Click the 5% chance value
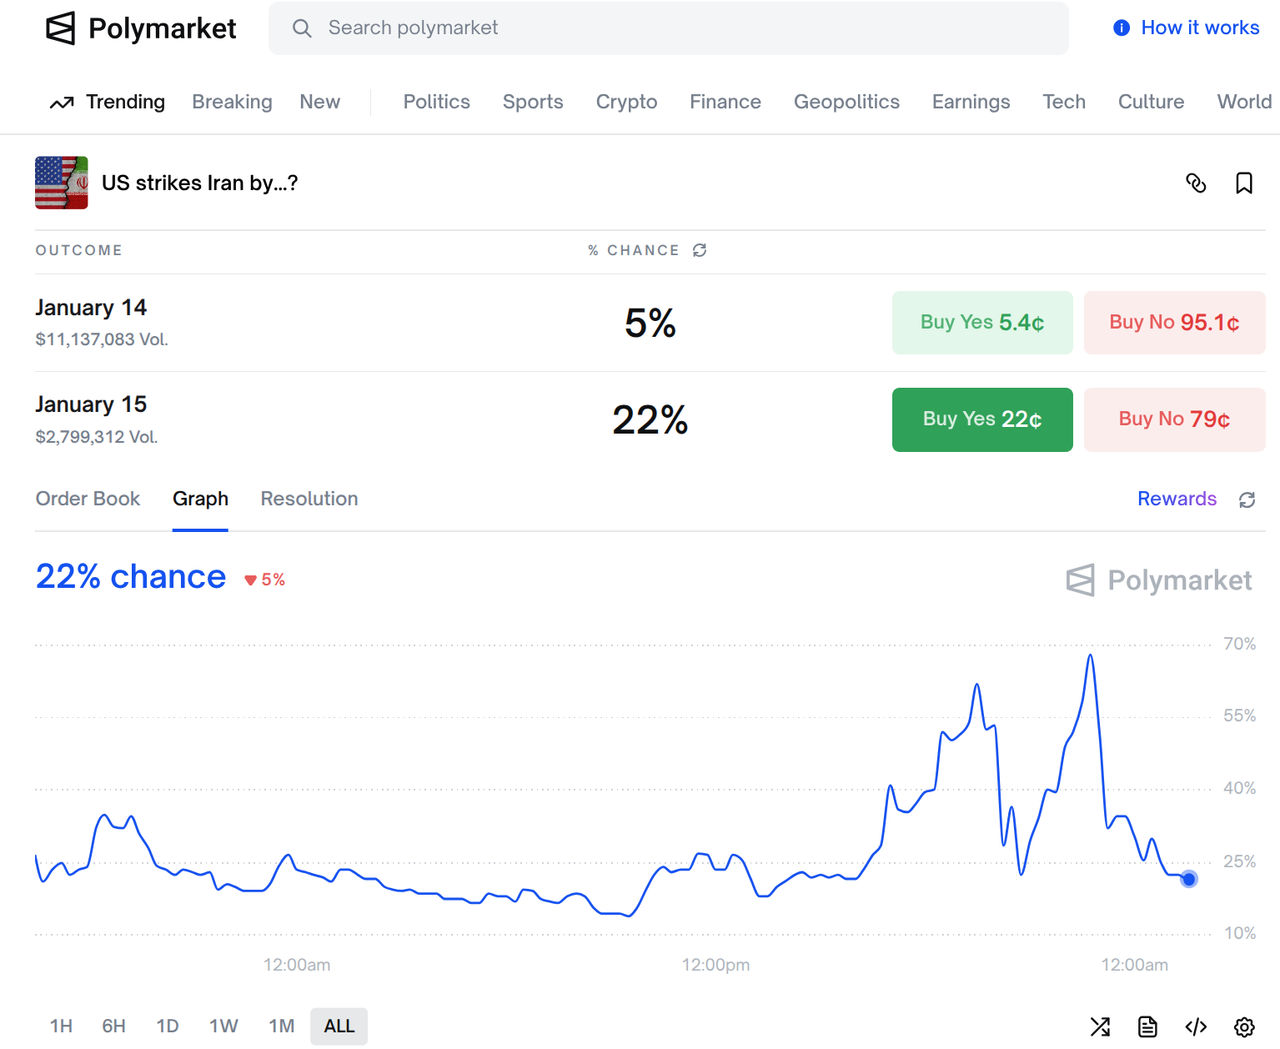 point(650,323)
